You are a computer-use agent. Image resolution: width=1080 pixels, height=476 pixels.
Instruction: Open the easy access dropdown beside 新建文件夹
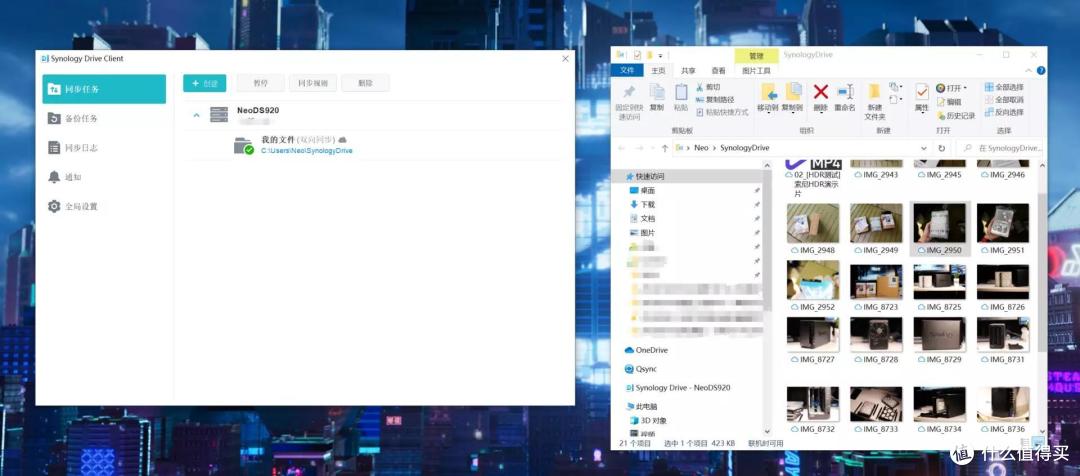point(895,100)
